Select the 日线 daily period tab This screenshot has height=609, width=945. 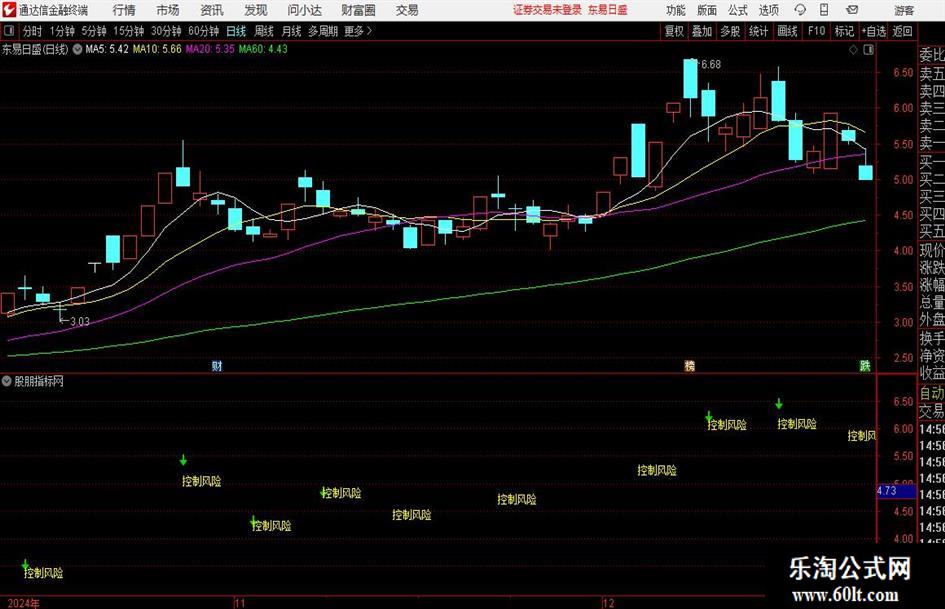236,31
